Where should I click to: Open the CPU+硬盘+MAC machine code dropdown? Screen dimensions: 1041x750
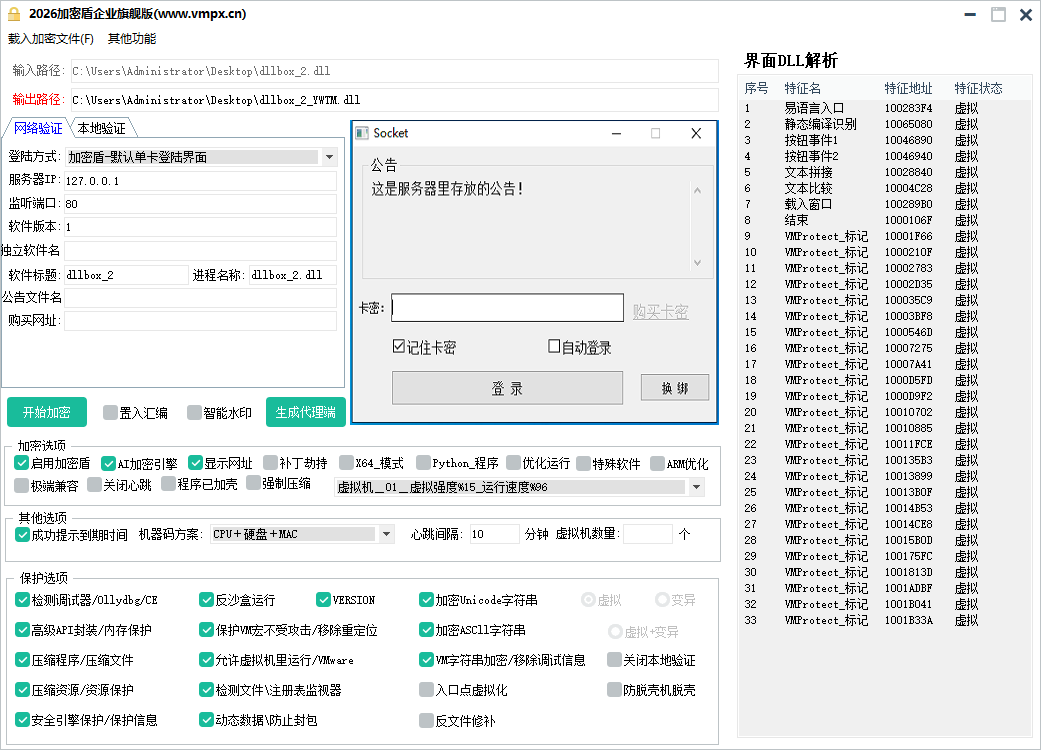click(386, 534)
